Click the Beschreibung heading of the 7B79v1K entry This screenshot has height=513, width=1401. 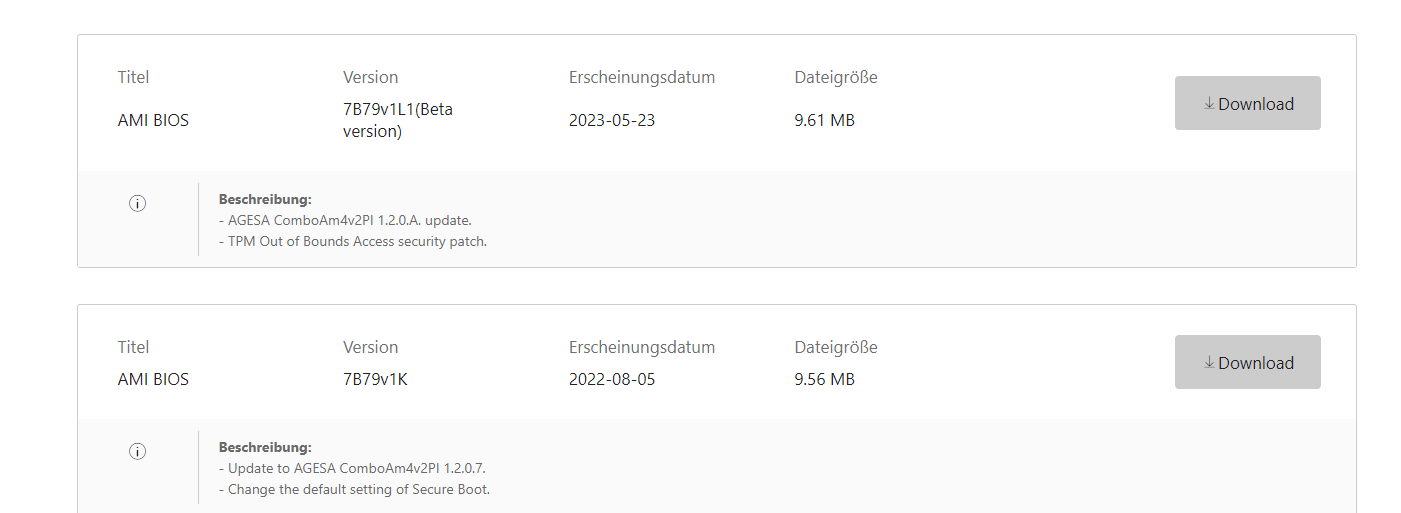(265, 447)
